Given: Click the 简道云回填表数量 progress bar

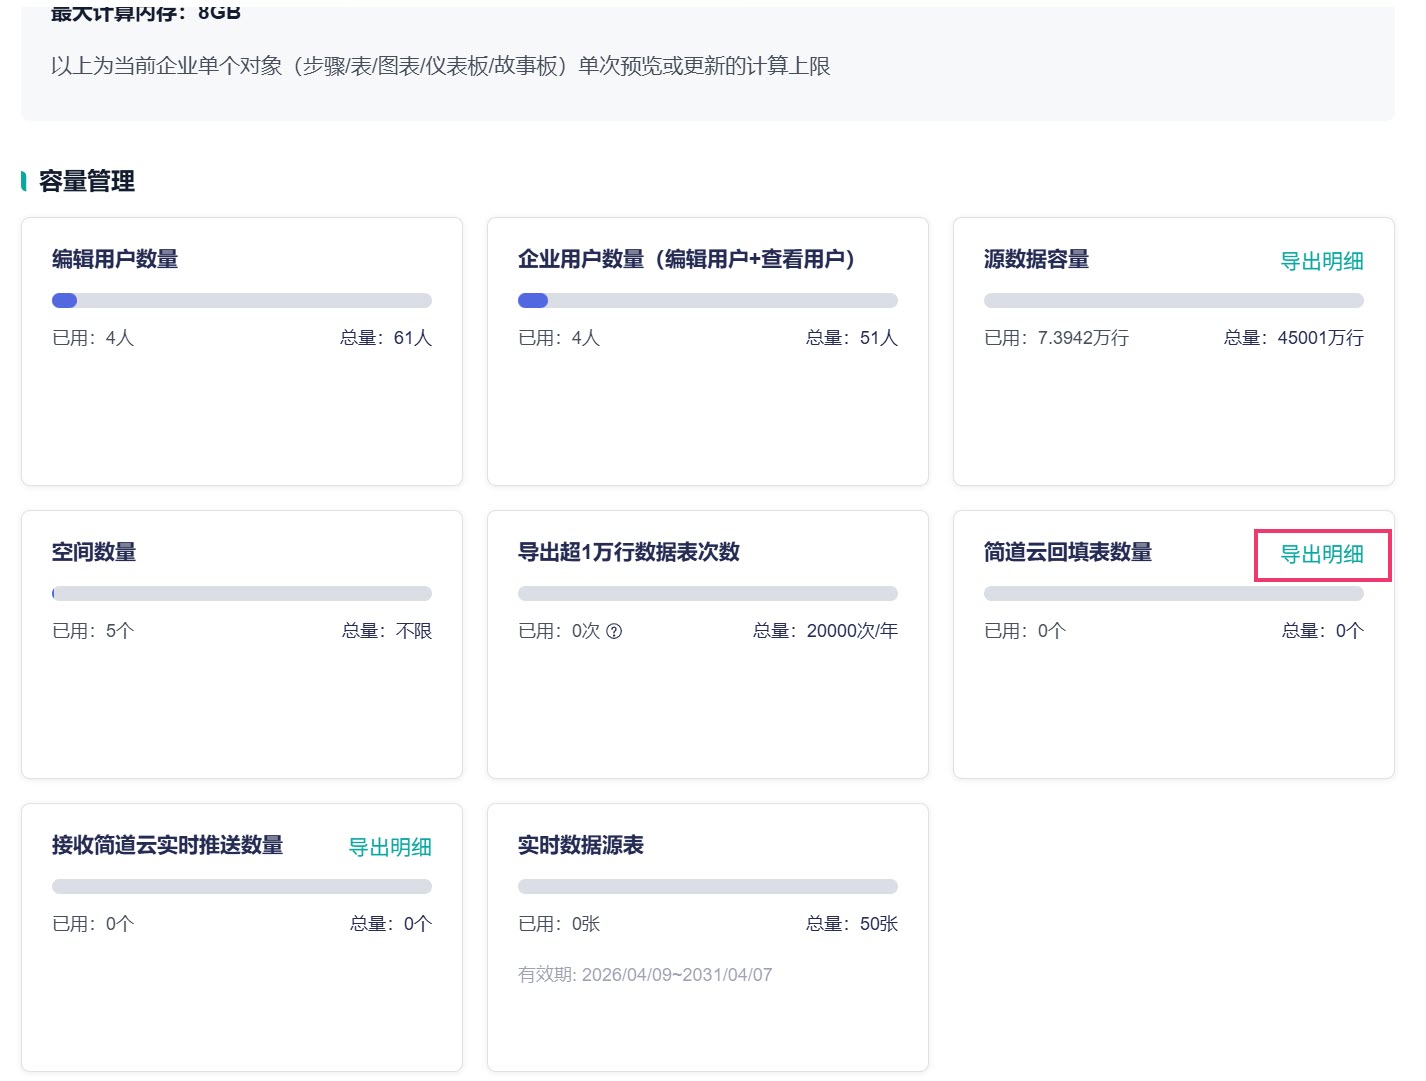Looking at the screenshot, I should [x=1174, y=593].
